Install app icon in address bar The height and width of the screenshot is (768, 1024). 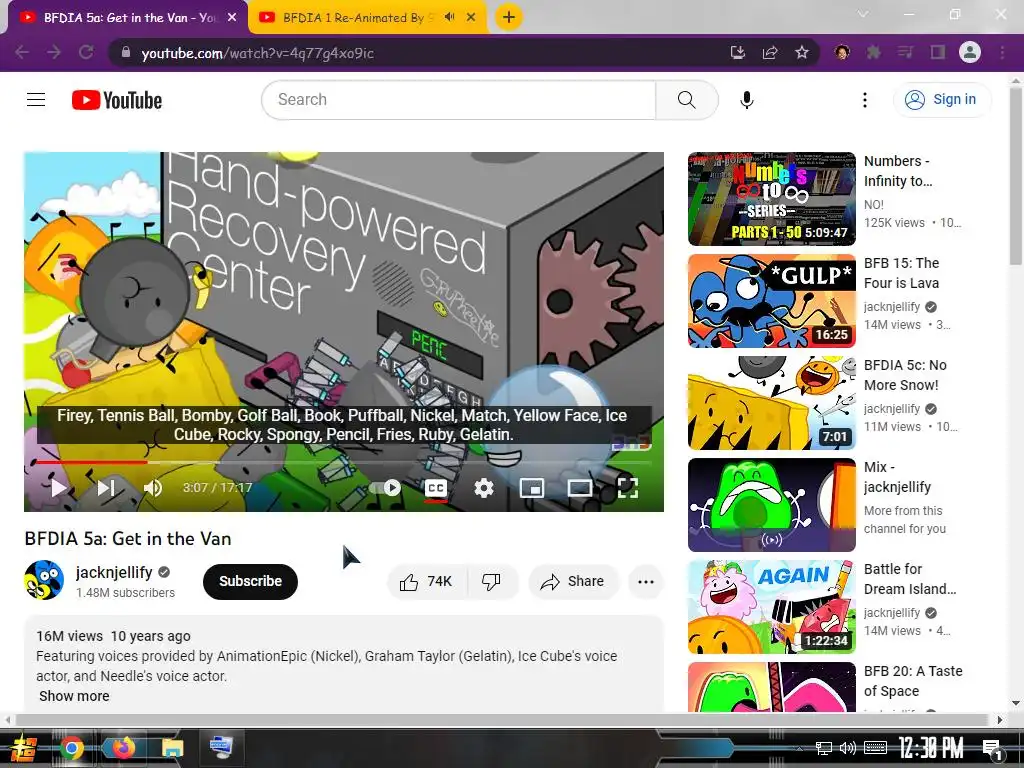point(738,52)
